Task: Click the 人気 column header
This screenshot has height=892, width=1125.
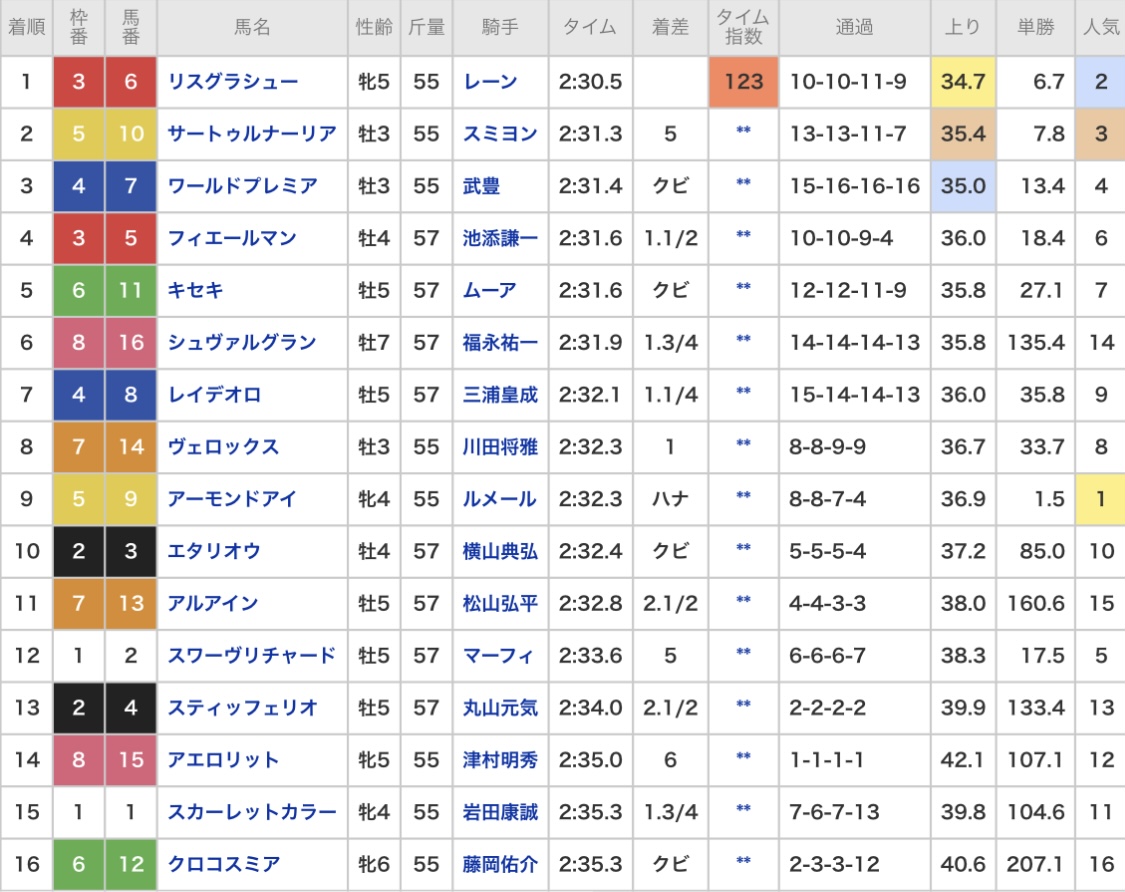Action: pos(1100,28)
